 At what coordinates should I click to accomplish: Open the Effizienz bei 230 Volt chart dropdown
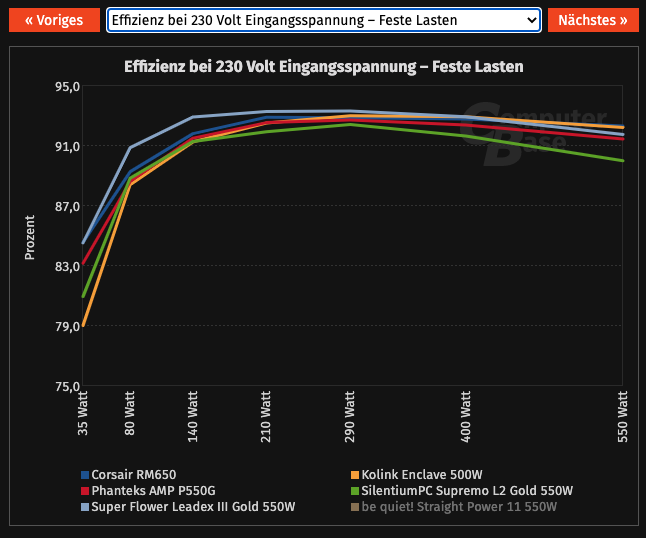tap(324, 20)
